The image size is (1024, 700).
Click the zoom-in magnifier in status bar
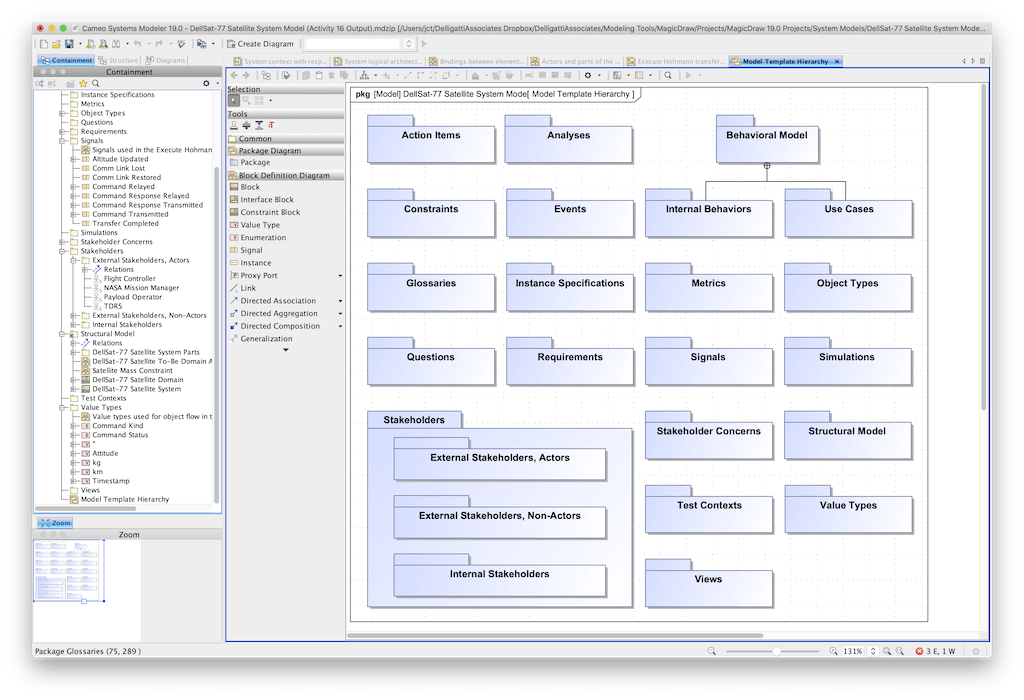(x=833, y=651)
